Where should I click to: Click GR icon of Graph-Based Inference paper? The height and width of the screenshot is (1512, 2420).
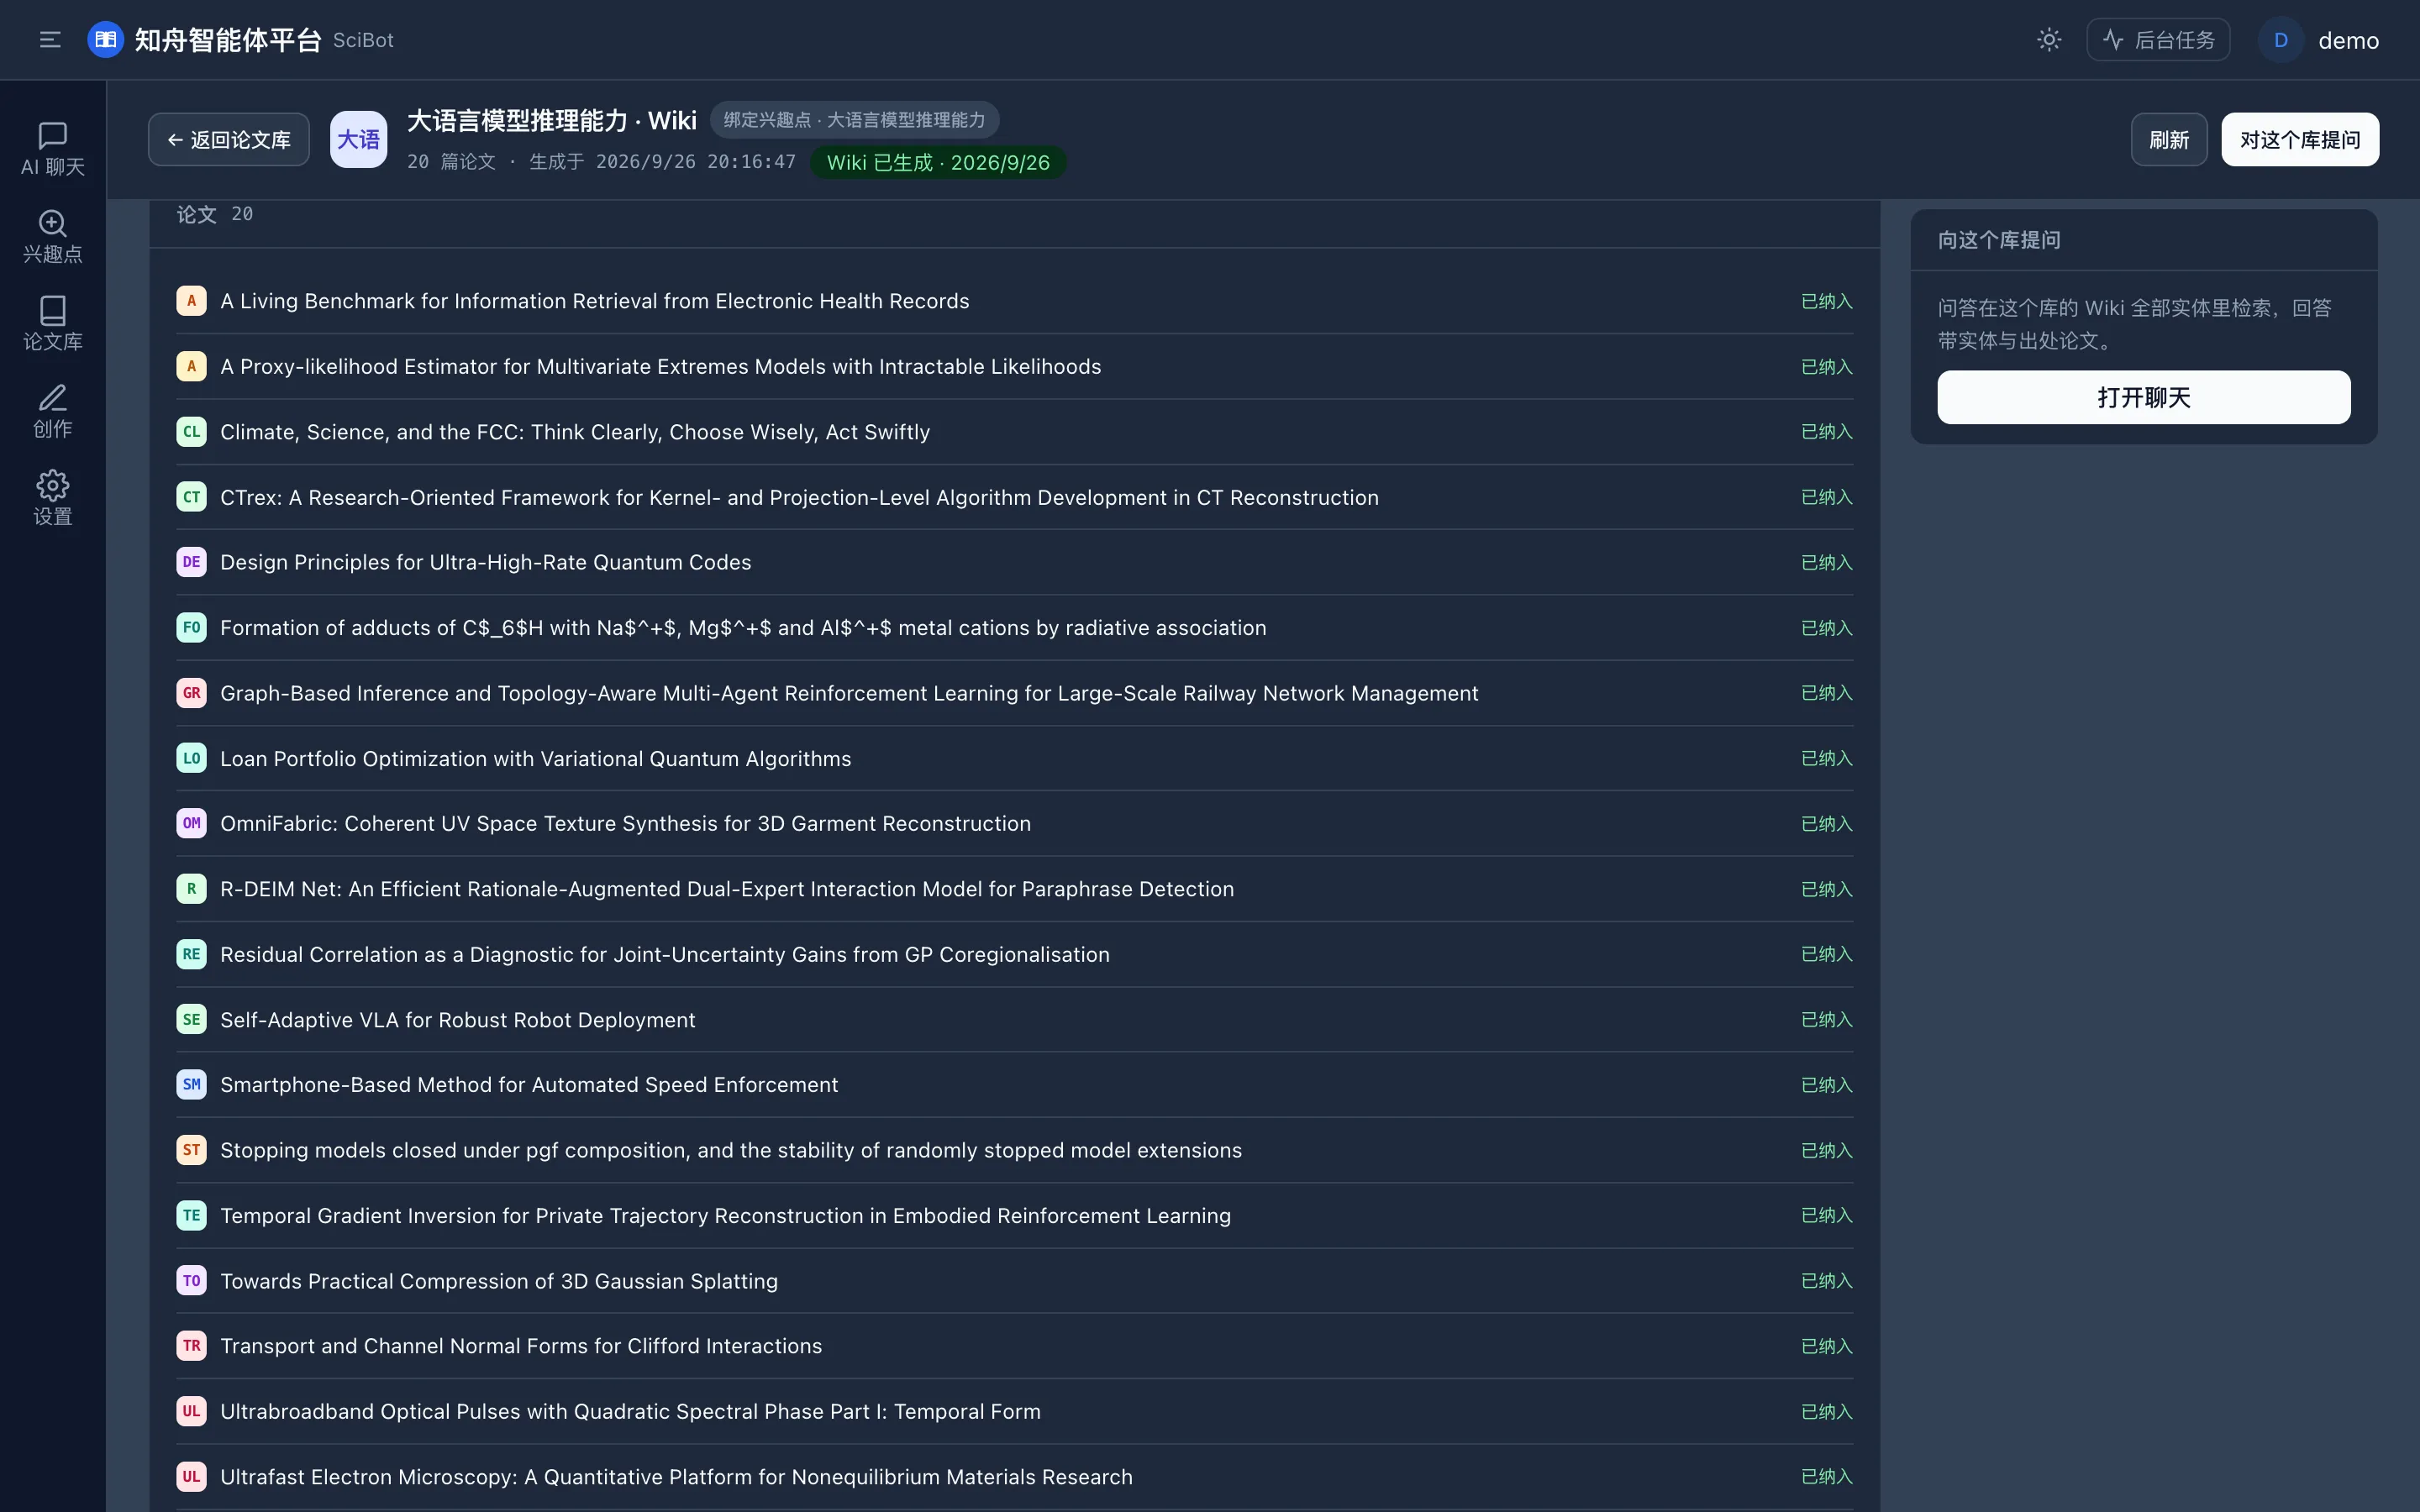(191, 693)
